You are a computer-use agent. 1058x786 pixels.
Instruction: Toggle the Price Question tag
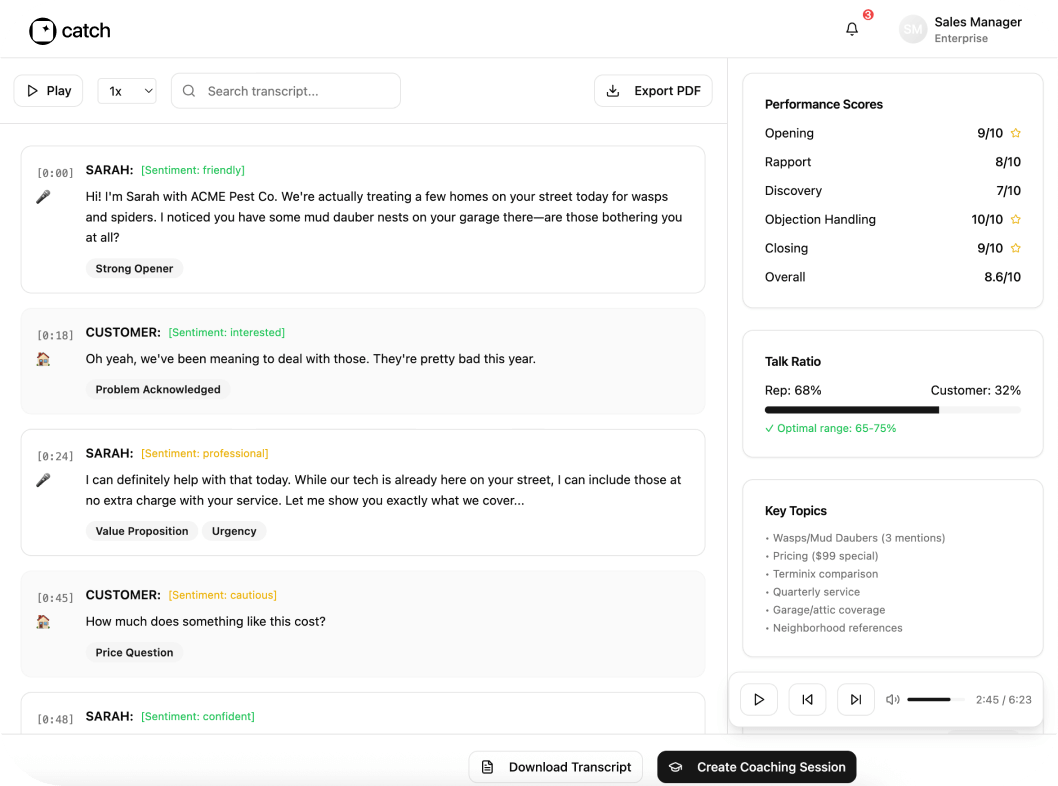pyautogui.click(x=134, y=652)
